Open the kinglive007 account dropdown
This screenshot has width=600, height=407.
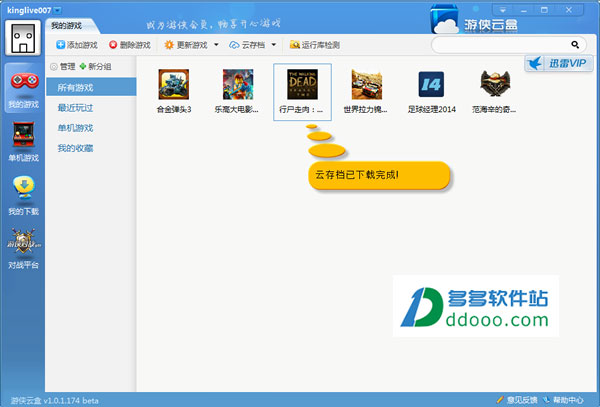(57, 10)
